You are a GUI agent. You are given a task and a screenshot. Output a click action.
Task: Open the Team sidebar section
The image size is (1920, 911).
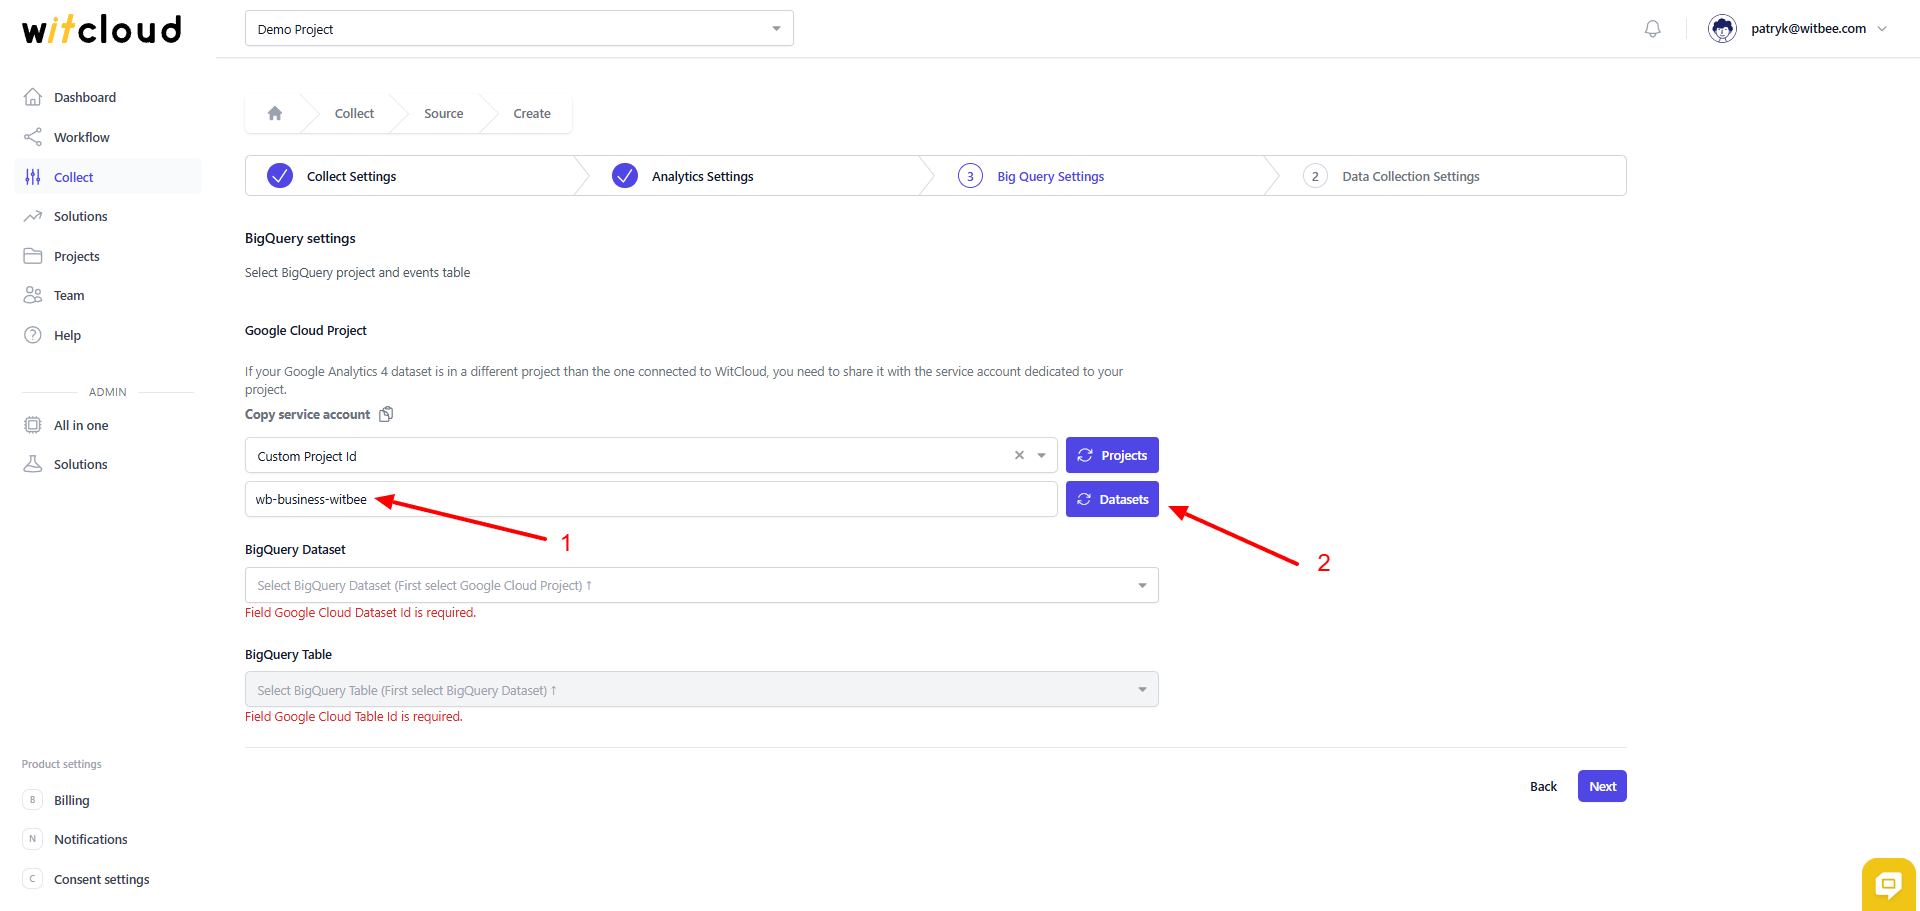[x=69, y=295]
